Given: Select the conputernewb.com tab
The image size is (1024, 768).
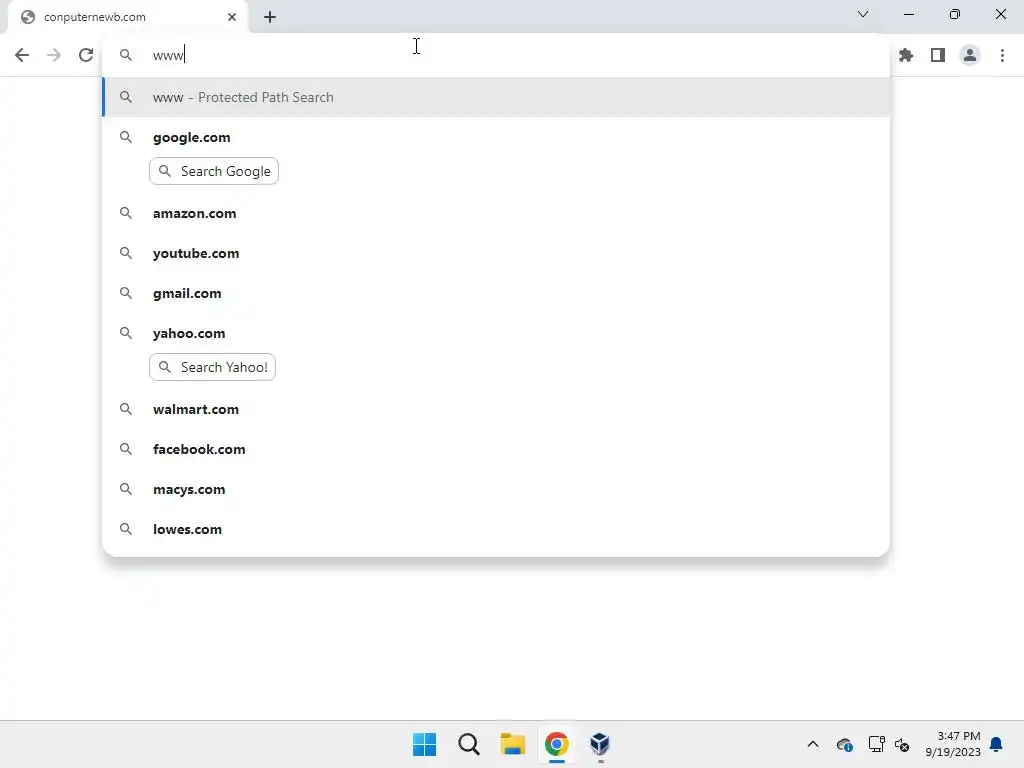Looking at the screenshot, I should click(x=128, y=17).
